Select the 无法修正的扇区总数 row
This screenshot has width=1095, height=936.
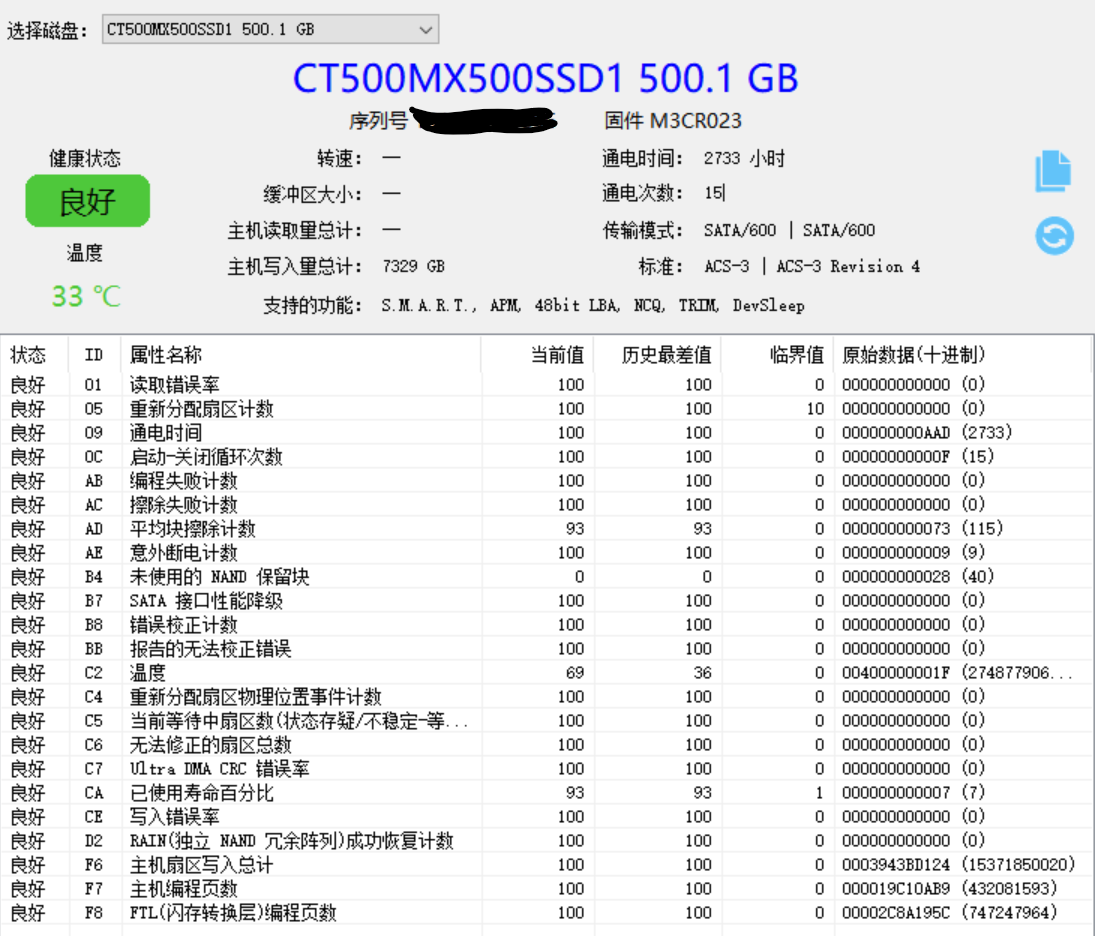[545, 745]
